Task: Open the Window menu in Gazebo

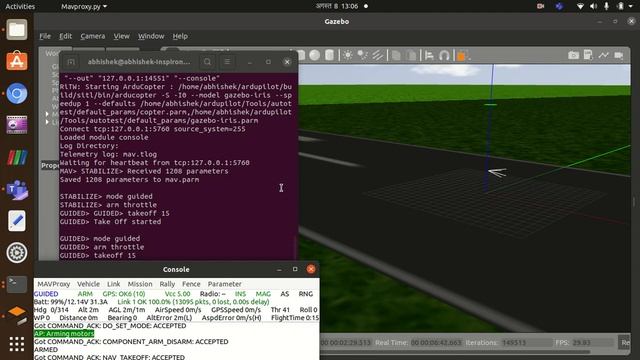Action: click(151, 36)
